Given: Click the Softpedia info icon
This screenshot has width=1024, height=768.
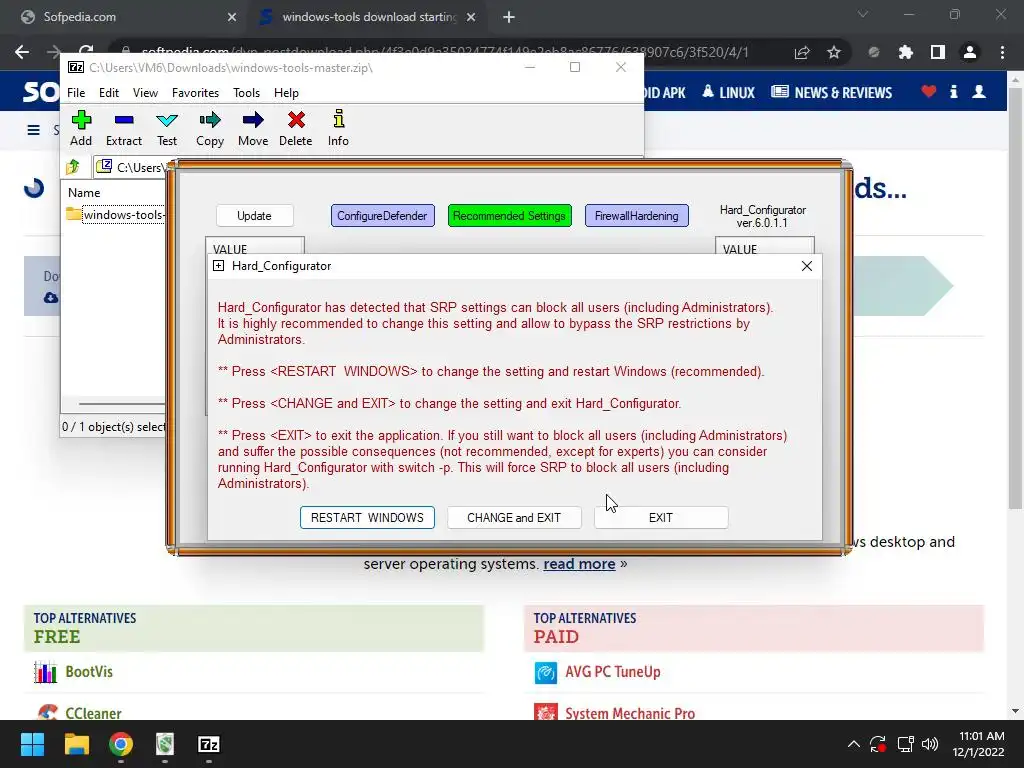Looking at the screenshot, I should point(953,91).
